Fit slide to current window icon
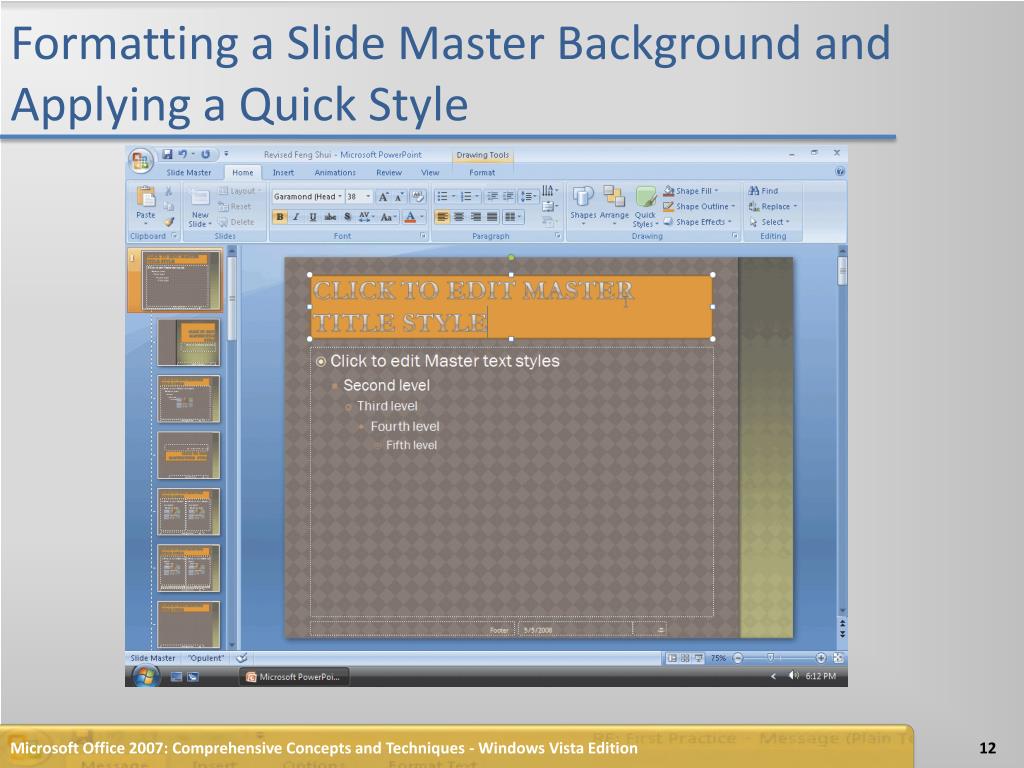Viewport: 1024px width, 768px height. coord(839,658)
